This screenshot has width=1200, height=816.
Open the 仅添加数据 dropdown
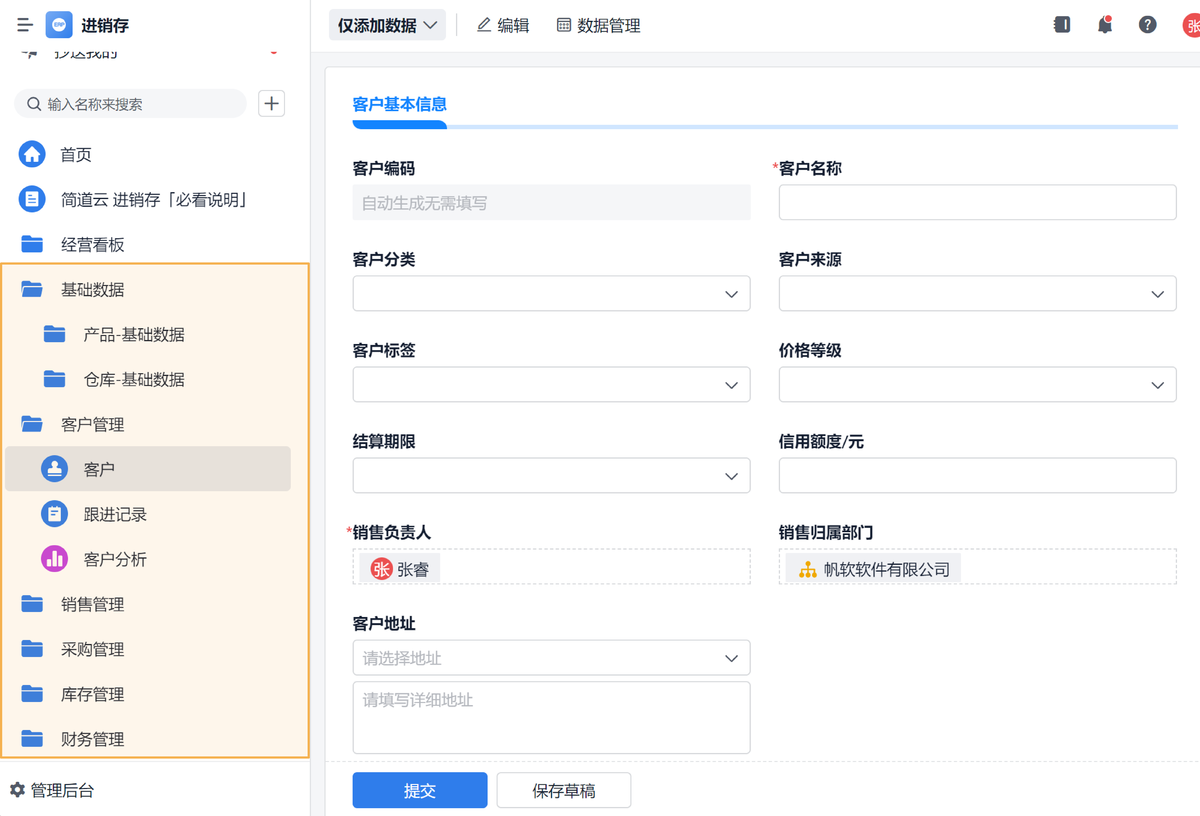point(387,25)
